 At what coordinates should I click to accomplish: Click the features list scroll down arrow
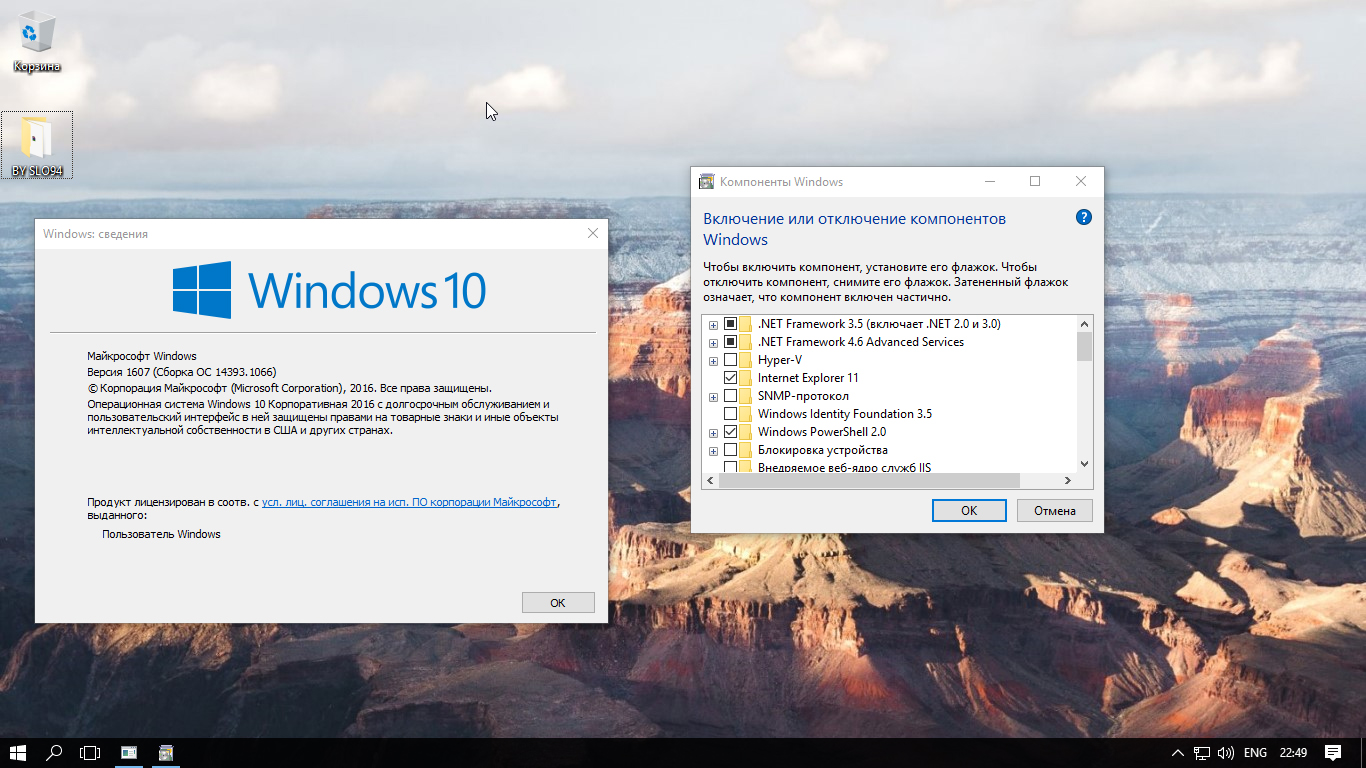1084,464
